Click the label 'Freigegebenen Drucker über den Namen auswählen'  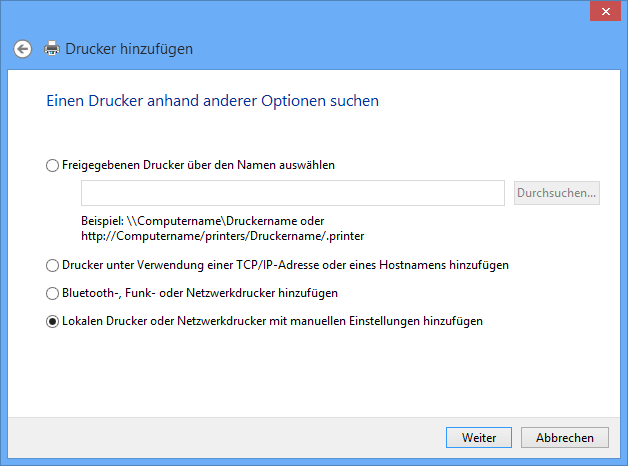pos(198,165)
